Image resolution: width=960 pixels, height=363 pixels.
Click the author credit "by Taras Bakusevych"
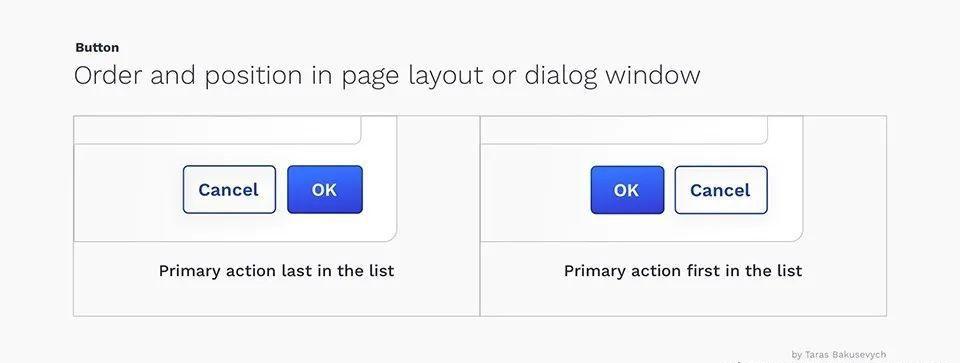click(x=838, y=354)
